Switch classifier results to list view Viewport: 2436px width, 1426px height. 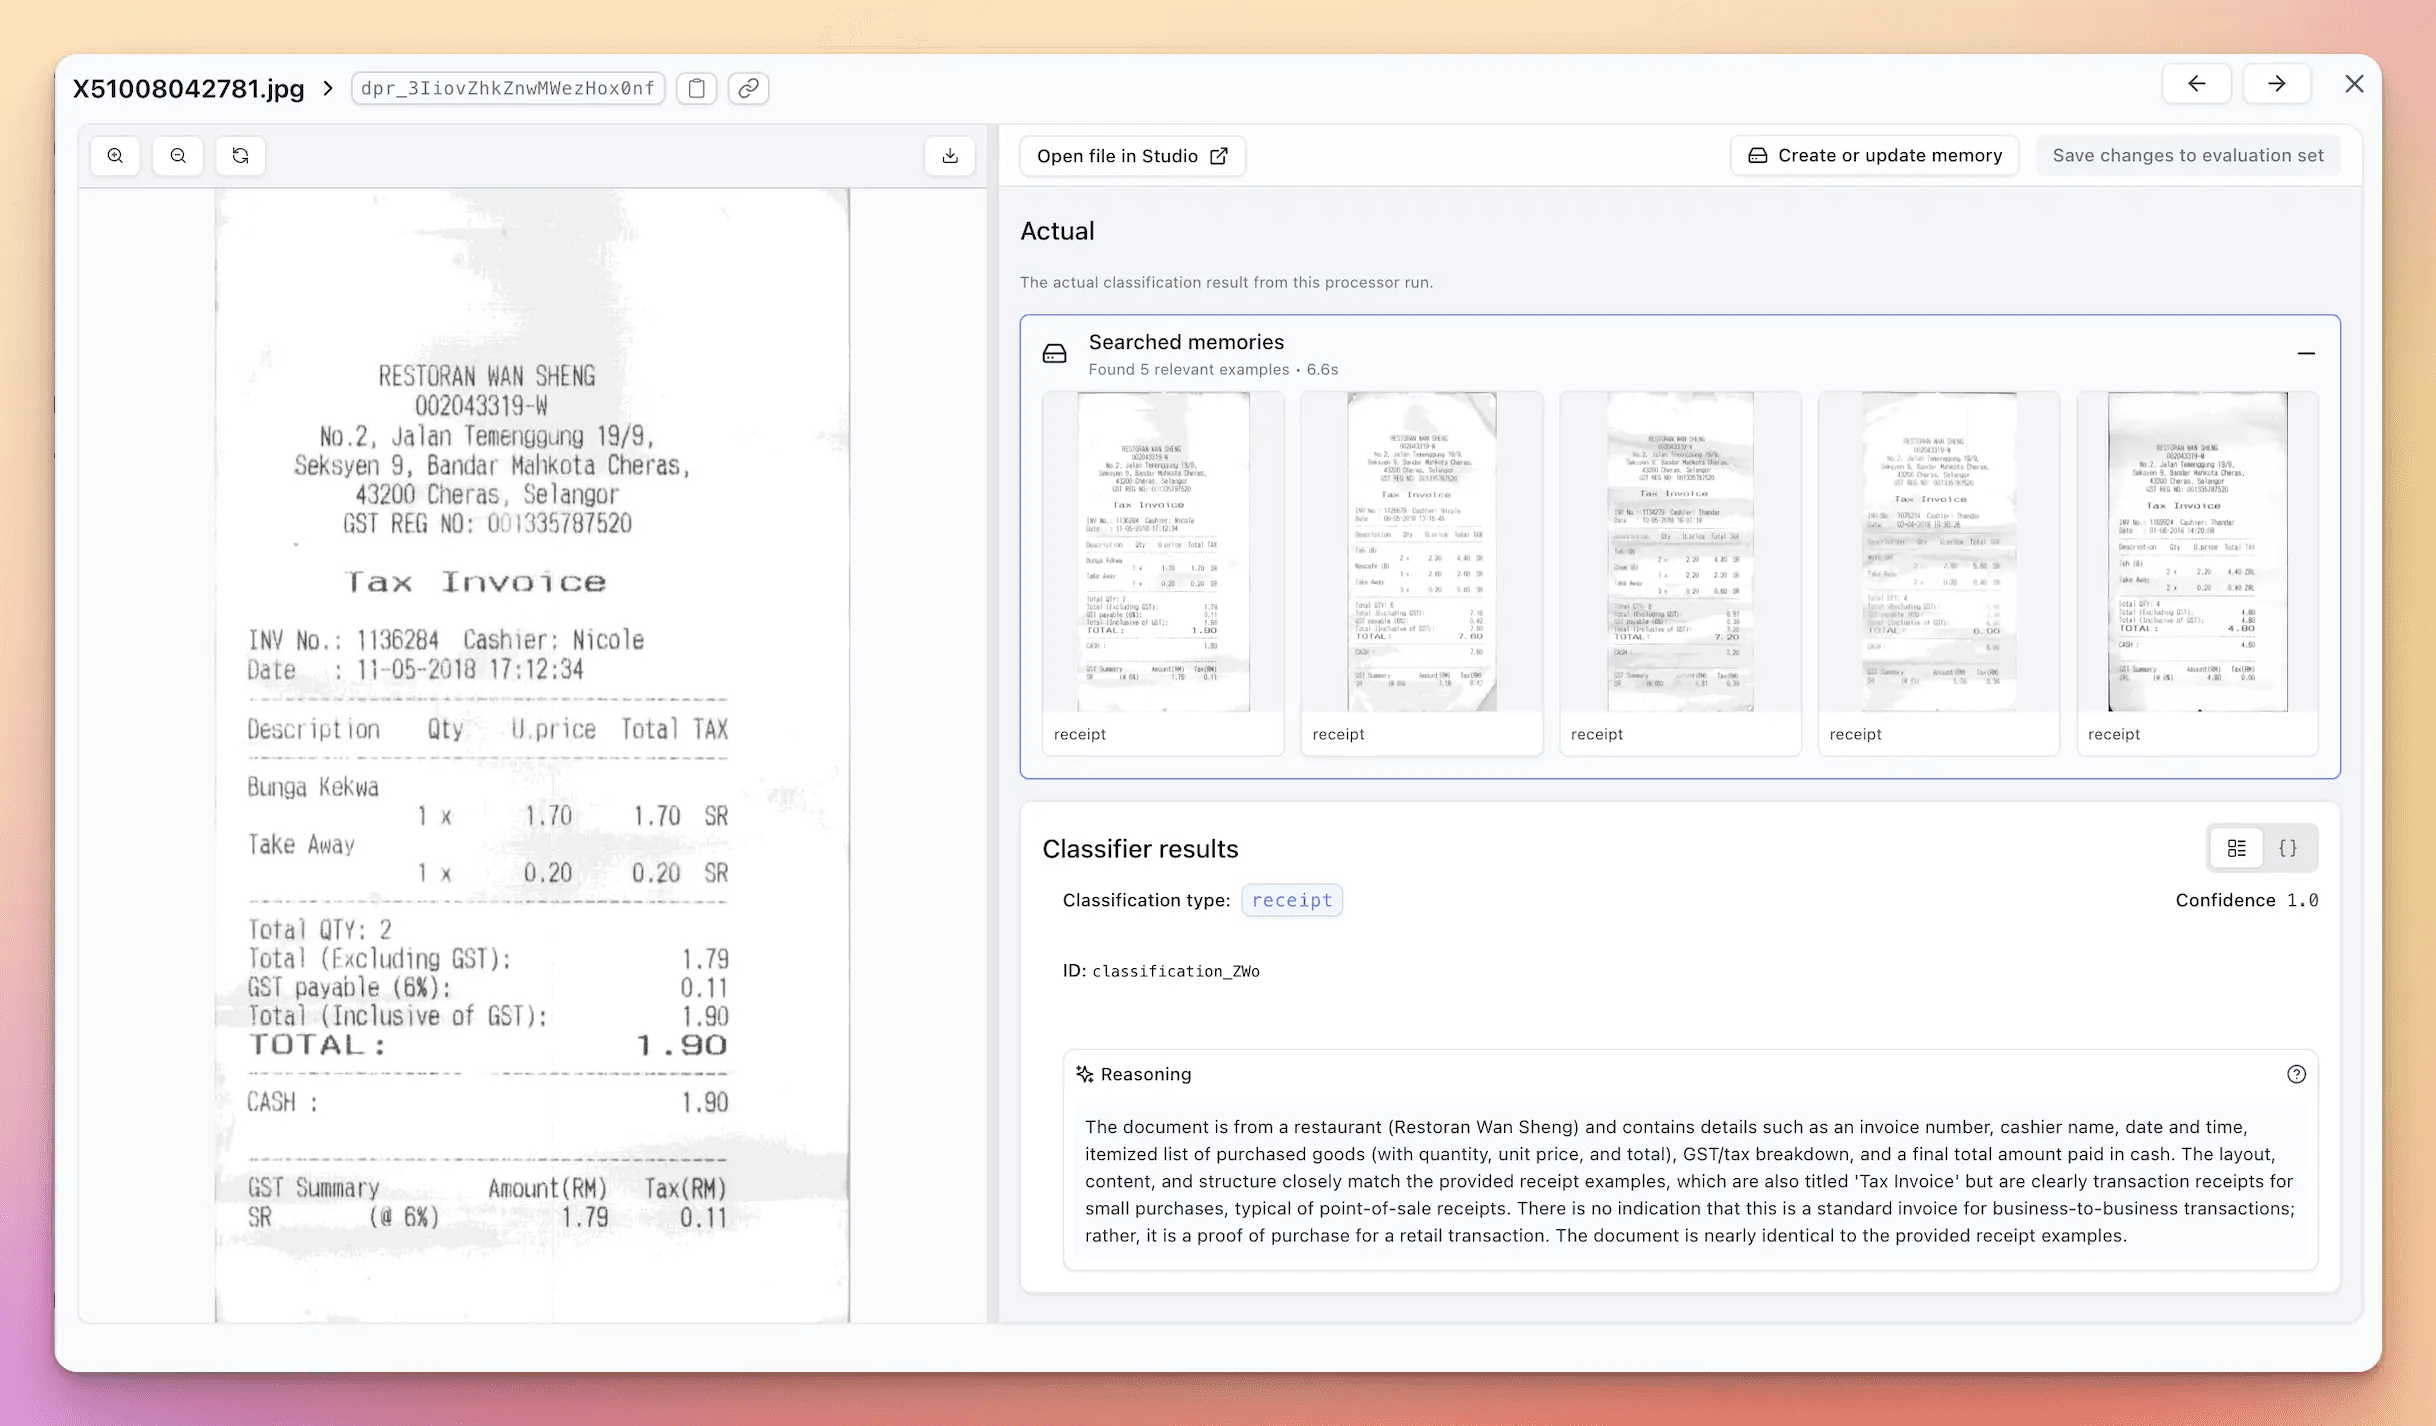point(2237,848)
